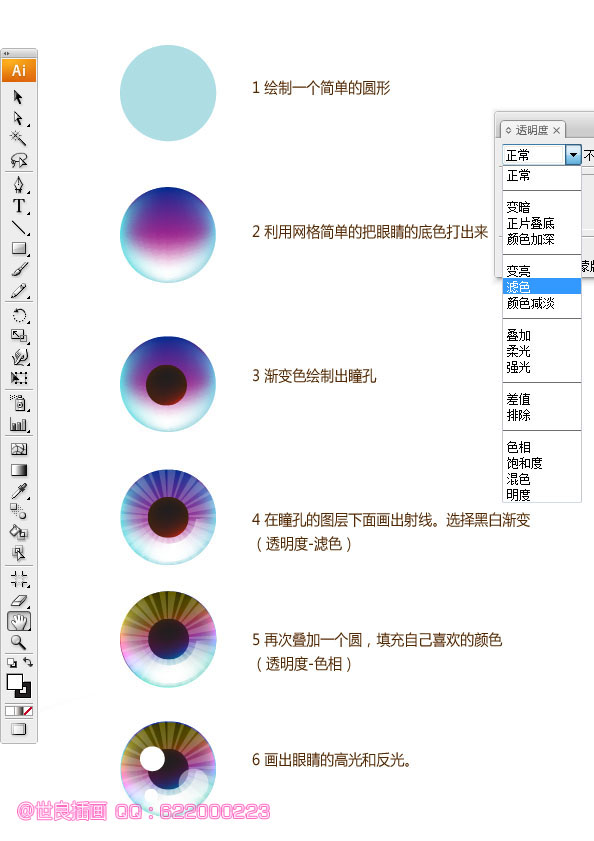Close the 透明度 panel tab
The width and height of the screenshot is (594, 841).
[556, 130]
